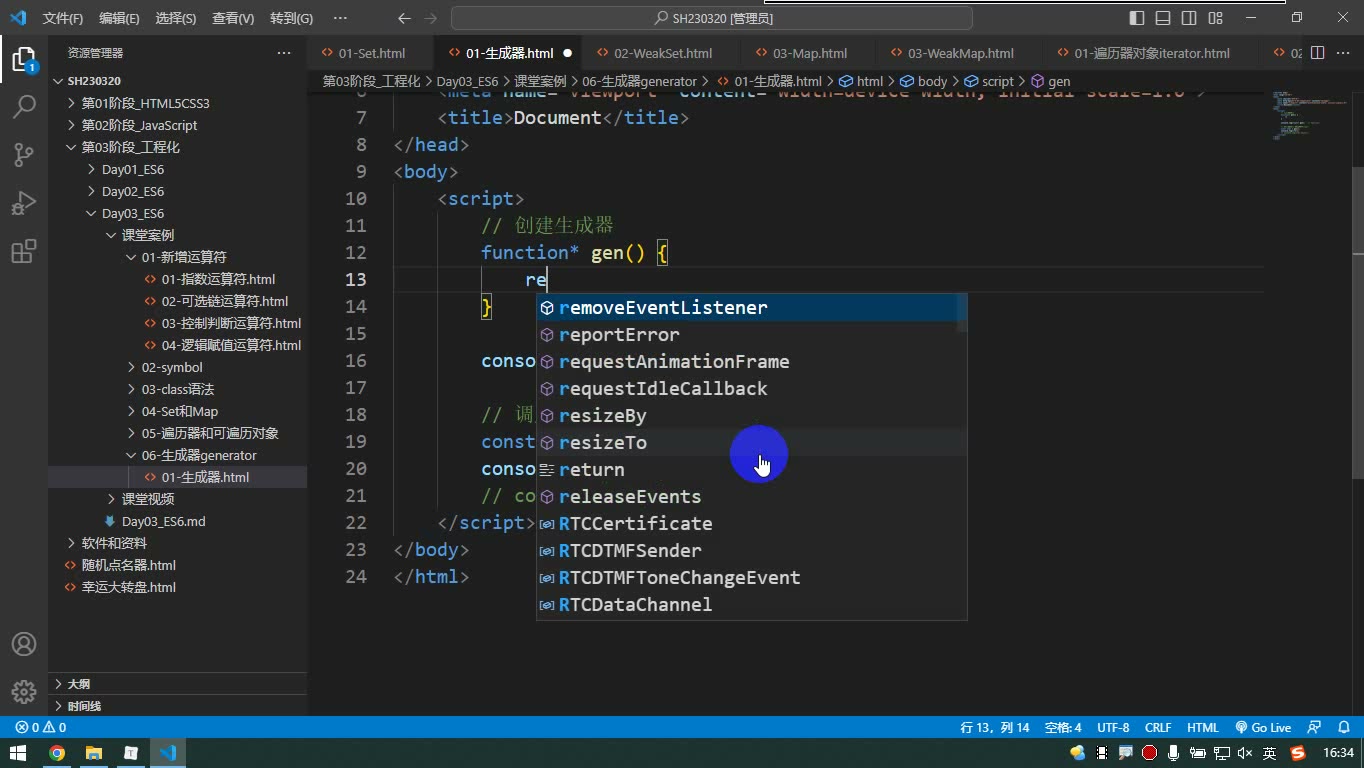Click errors and warnings status indicator
The image size is (1364, 768).
click(40, 728)
